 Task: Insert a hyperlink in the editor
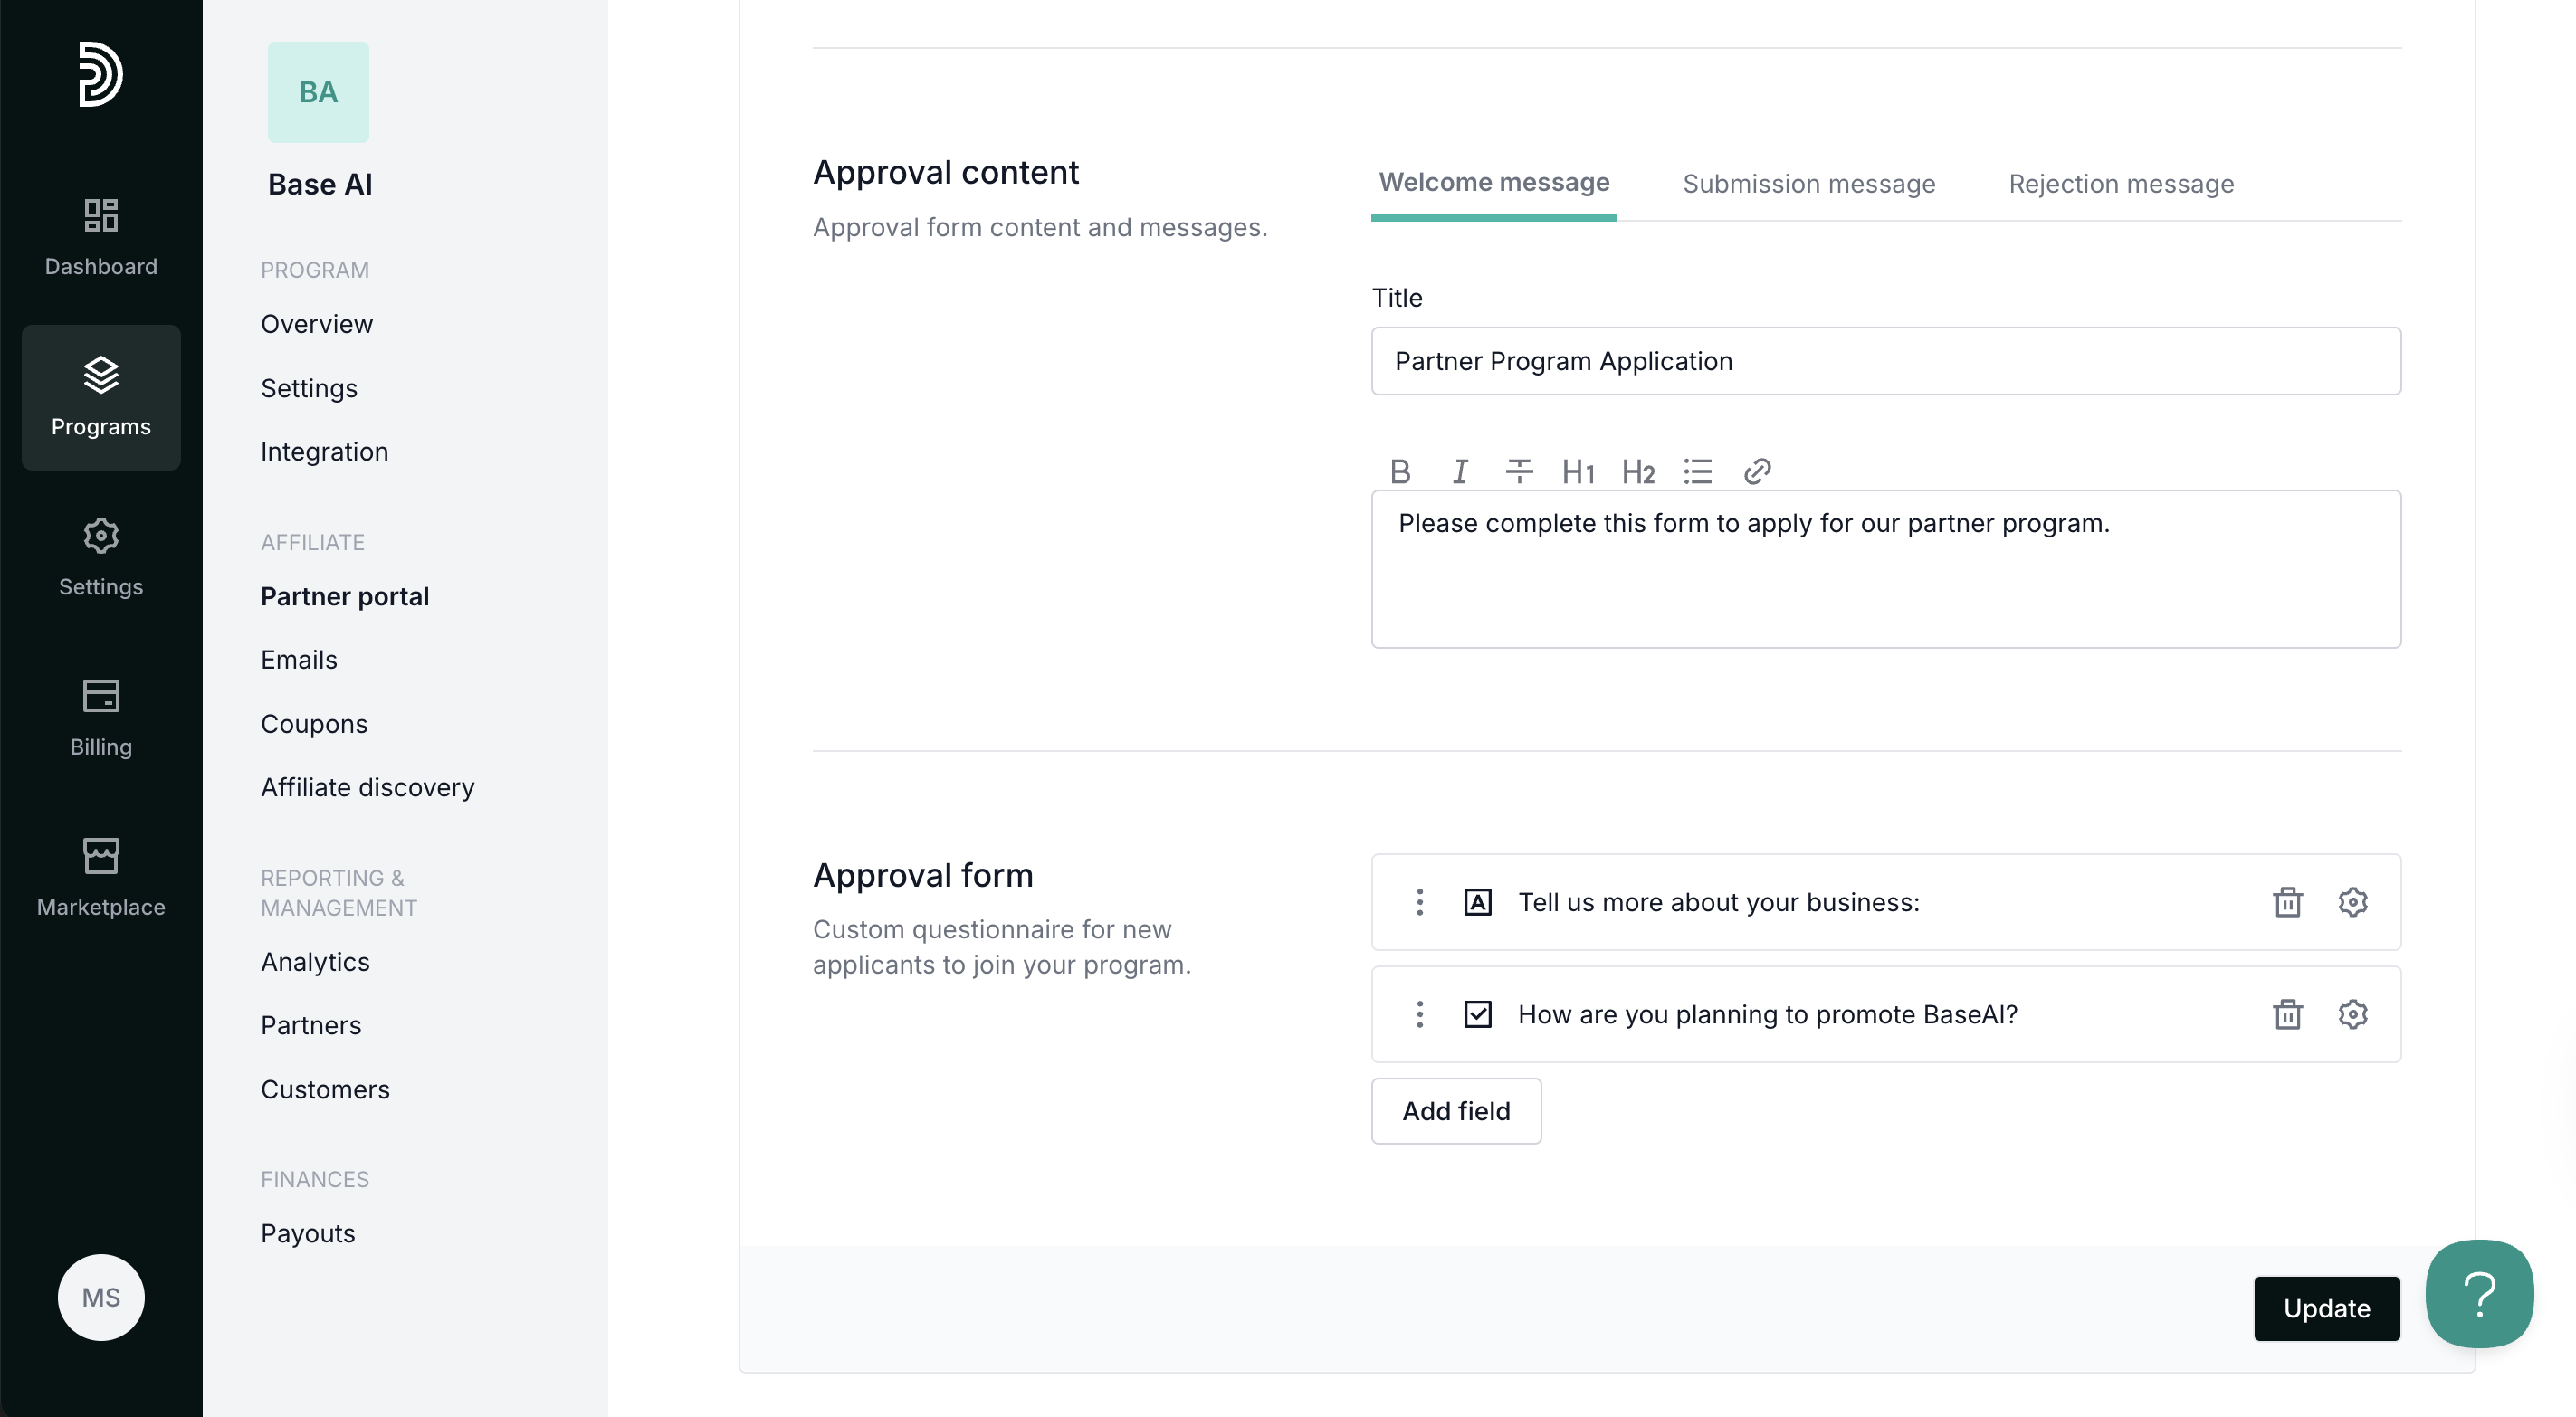click(x=1756, y=471)
